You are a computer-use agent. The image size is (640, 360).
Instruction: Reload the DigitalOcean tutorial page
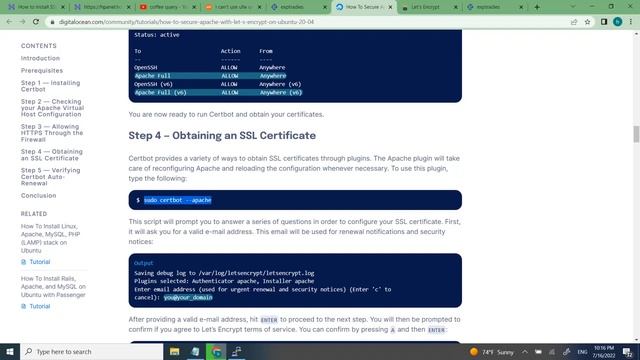pyautogui.click(x=36, y=22)
